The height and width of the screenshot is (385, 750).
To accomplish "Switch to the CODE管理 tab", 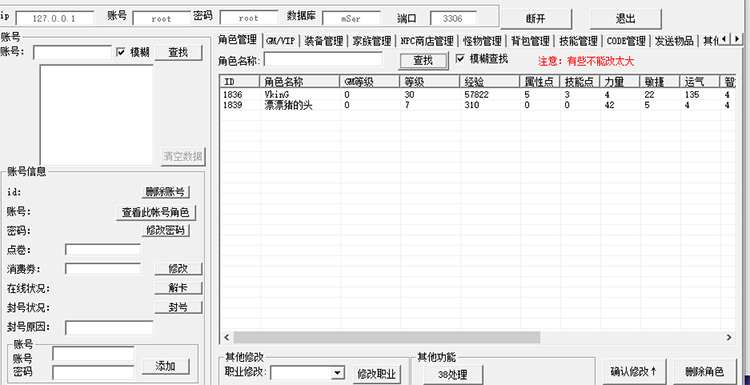I will pyautogui.click(x=626, y=41).
